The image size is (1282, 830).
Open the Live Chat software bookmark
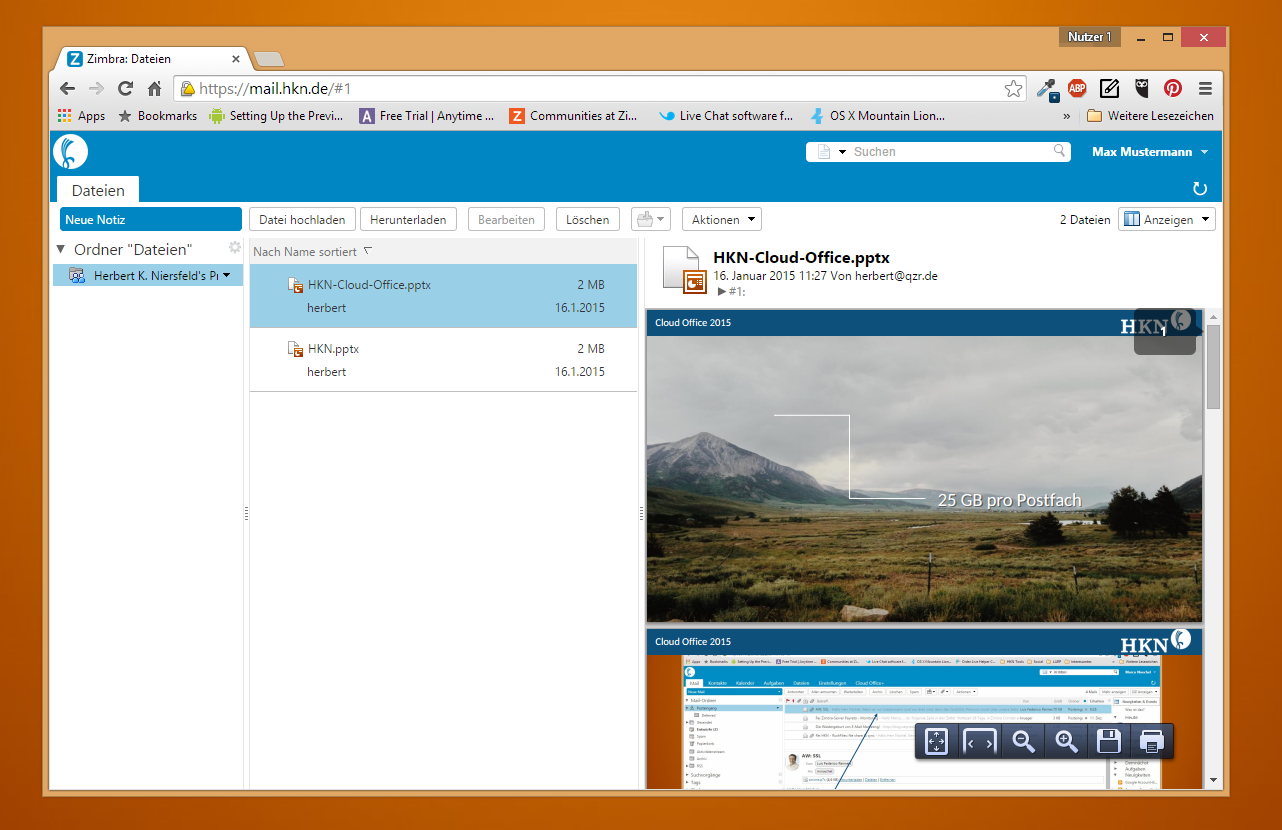[x=725, y=116]
